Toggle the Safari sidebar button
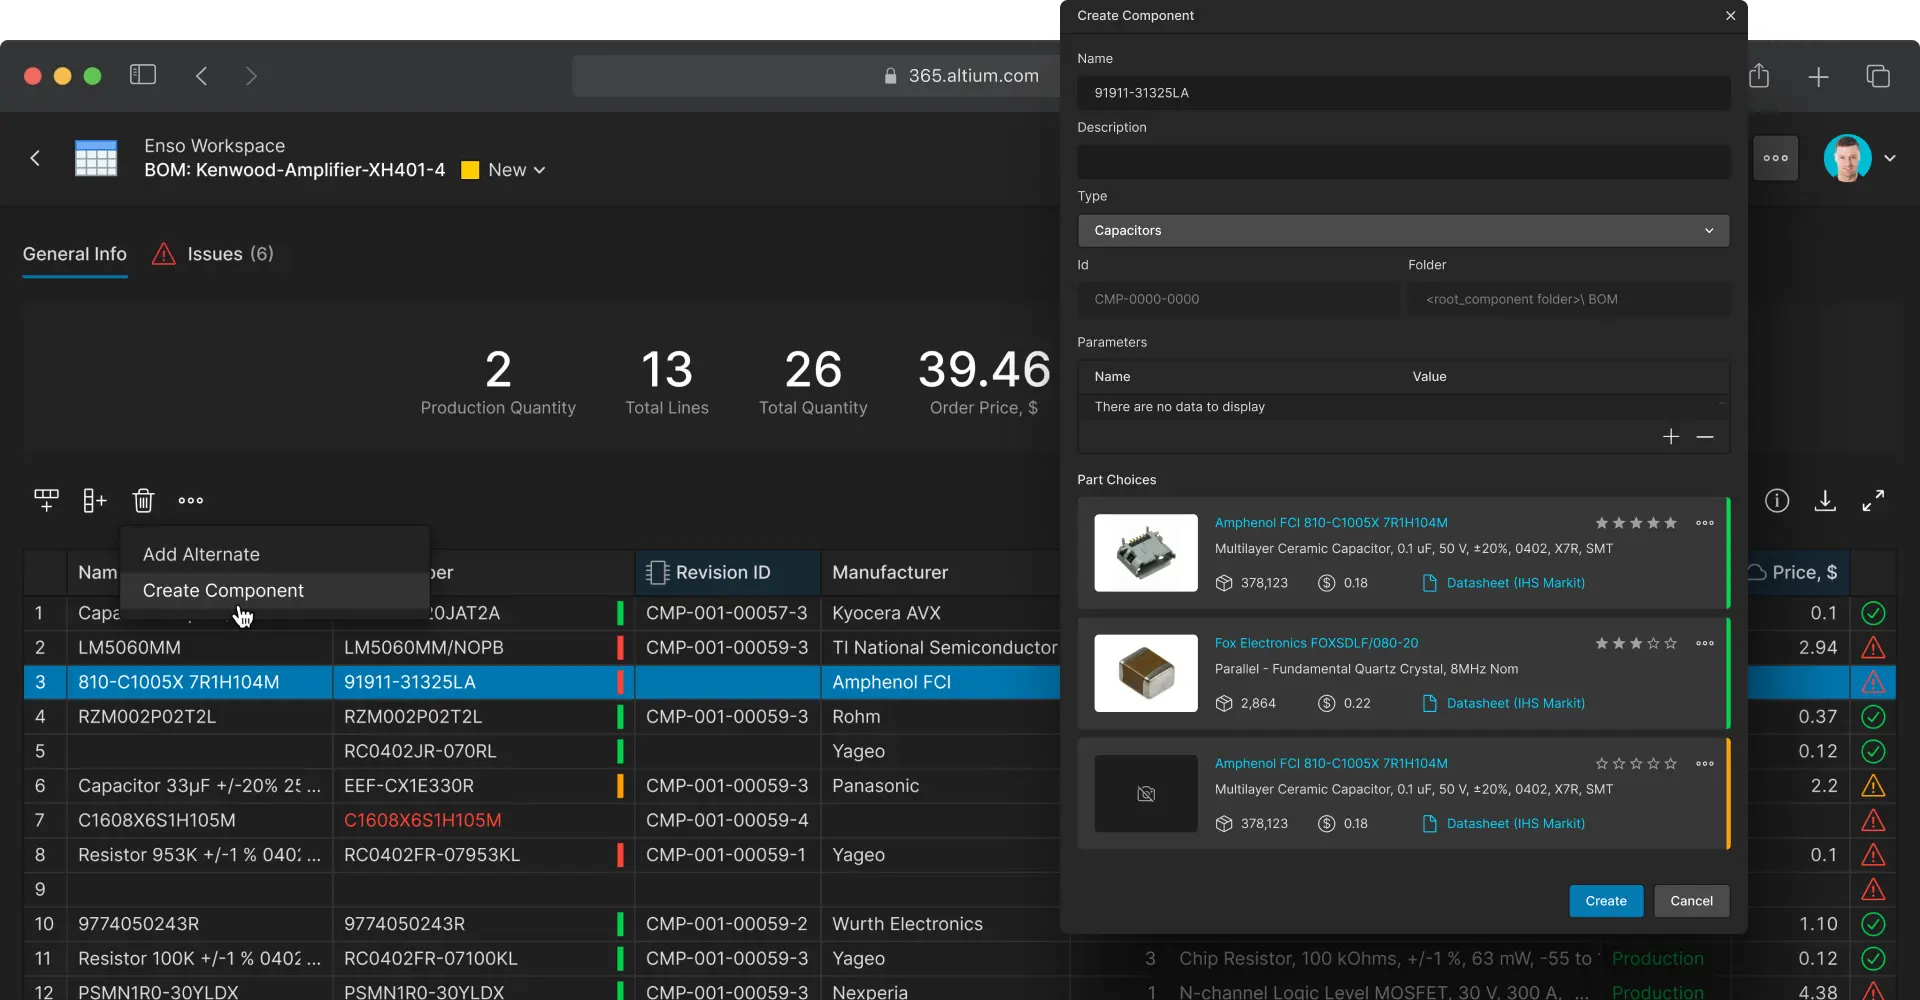This screenshot has width=1920, height=1000. coord(143,75)
